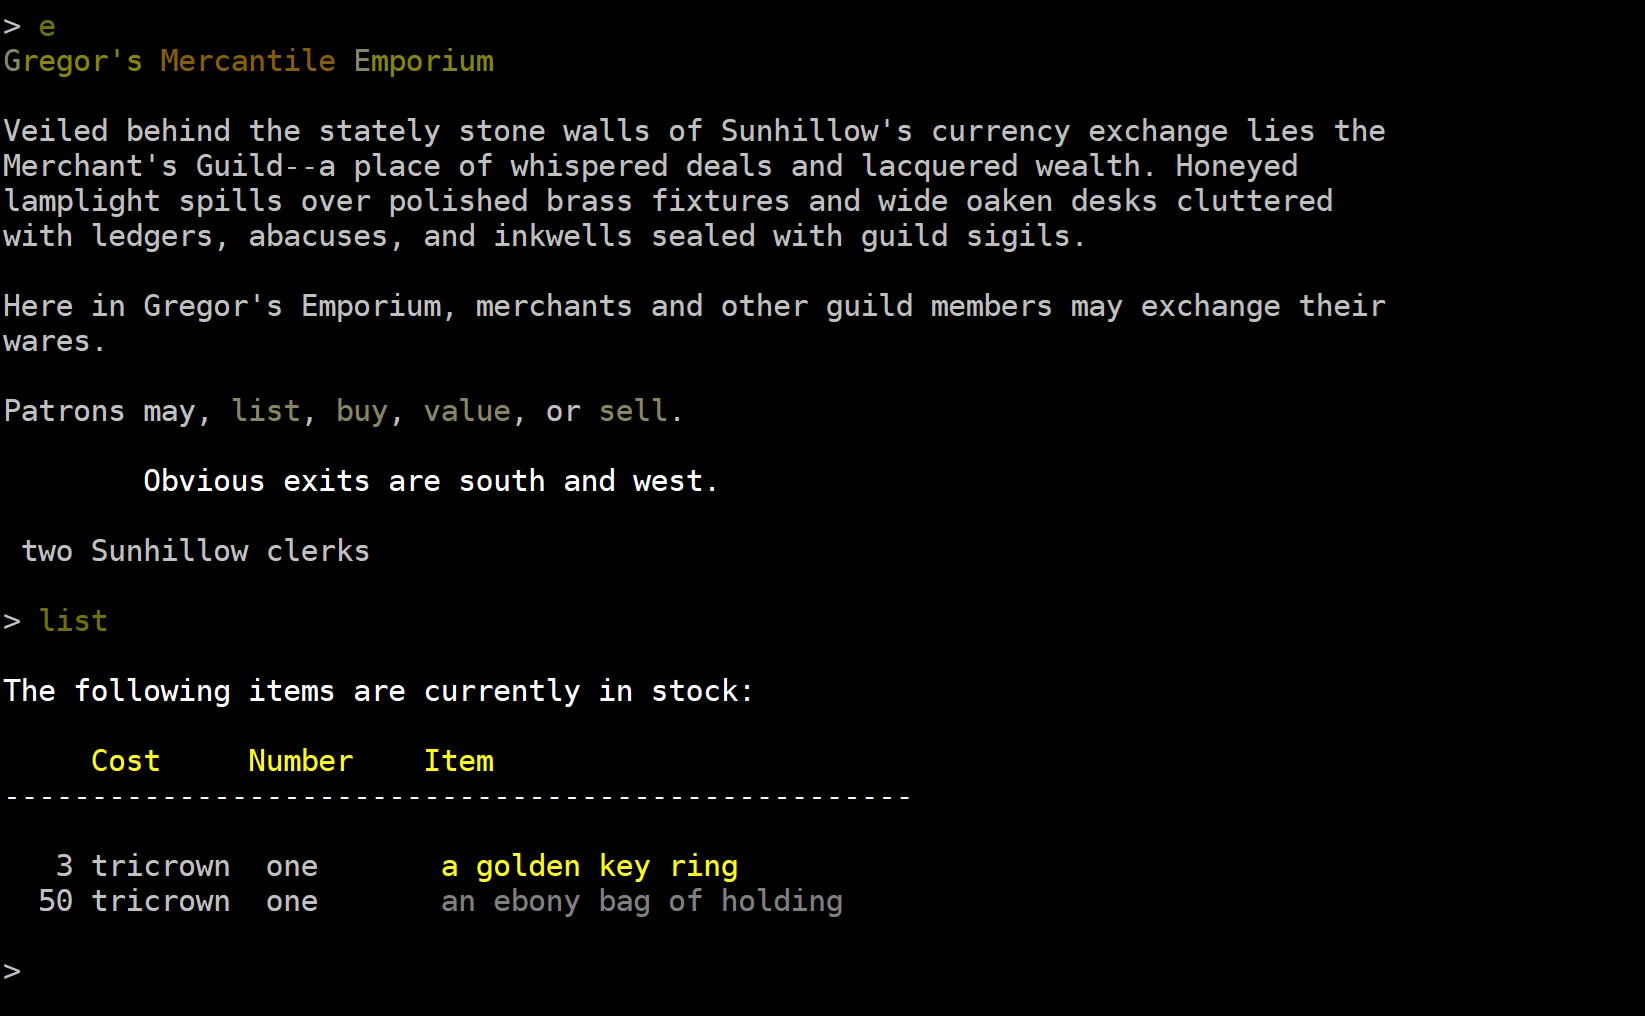Click the word 'south' in exits line

point(502,481)
